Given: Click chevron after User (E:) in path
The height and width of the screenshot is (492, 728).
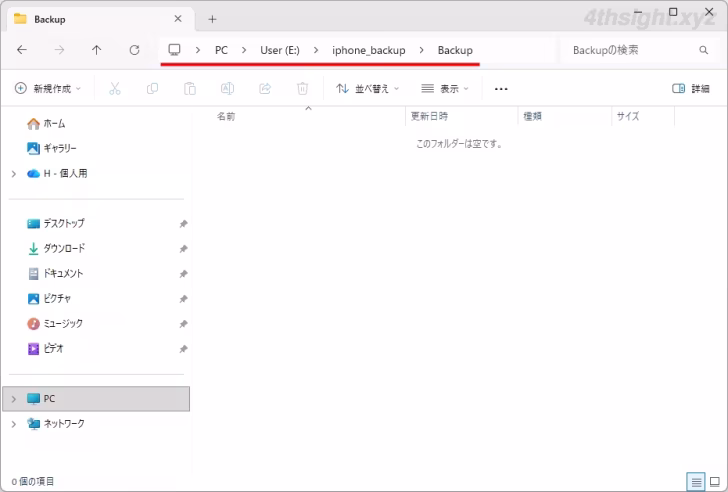Looking at the screenshot, I should [x=316, y=50].
